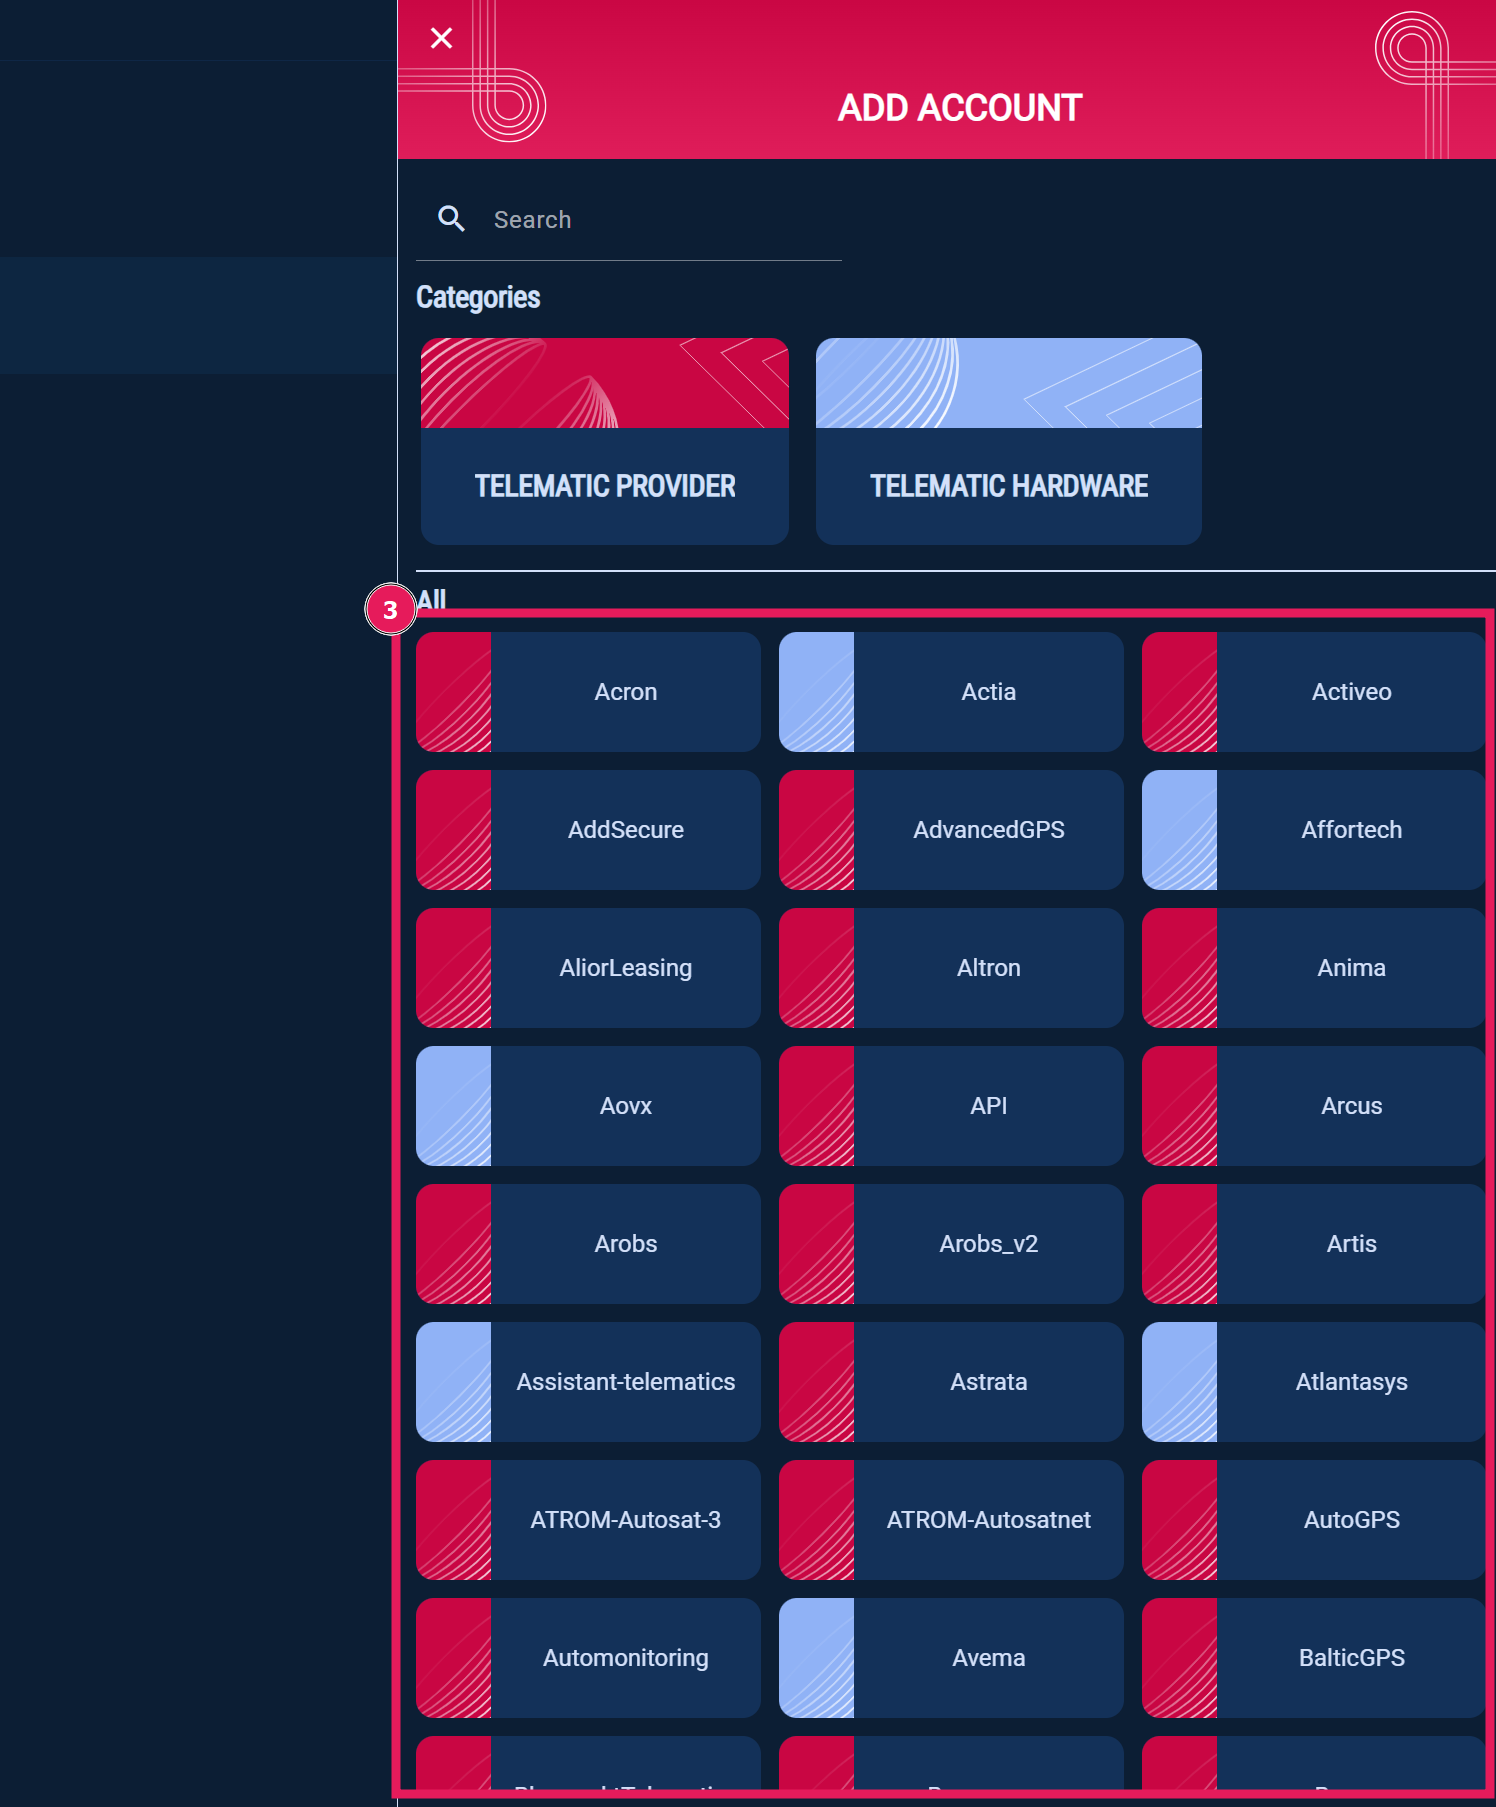Click the red icon beside Activeo
Screen dimensions: 1496x1807
[x=1179, y=692]
